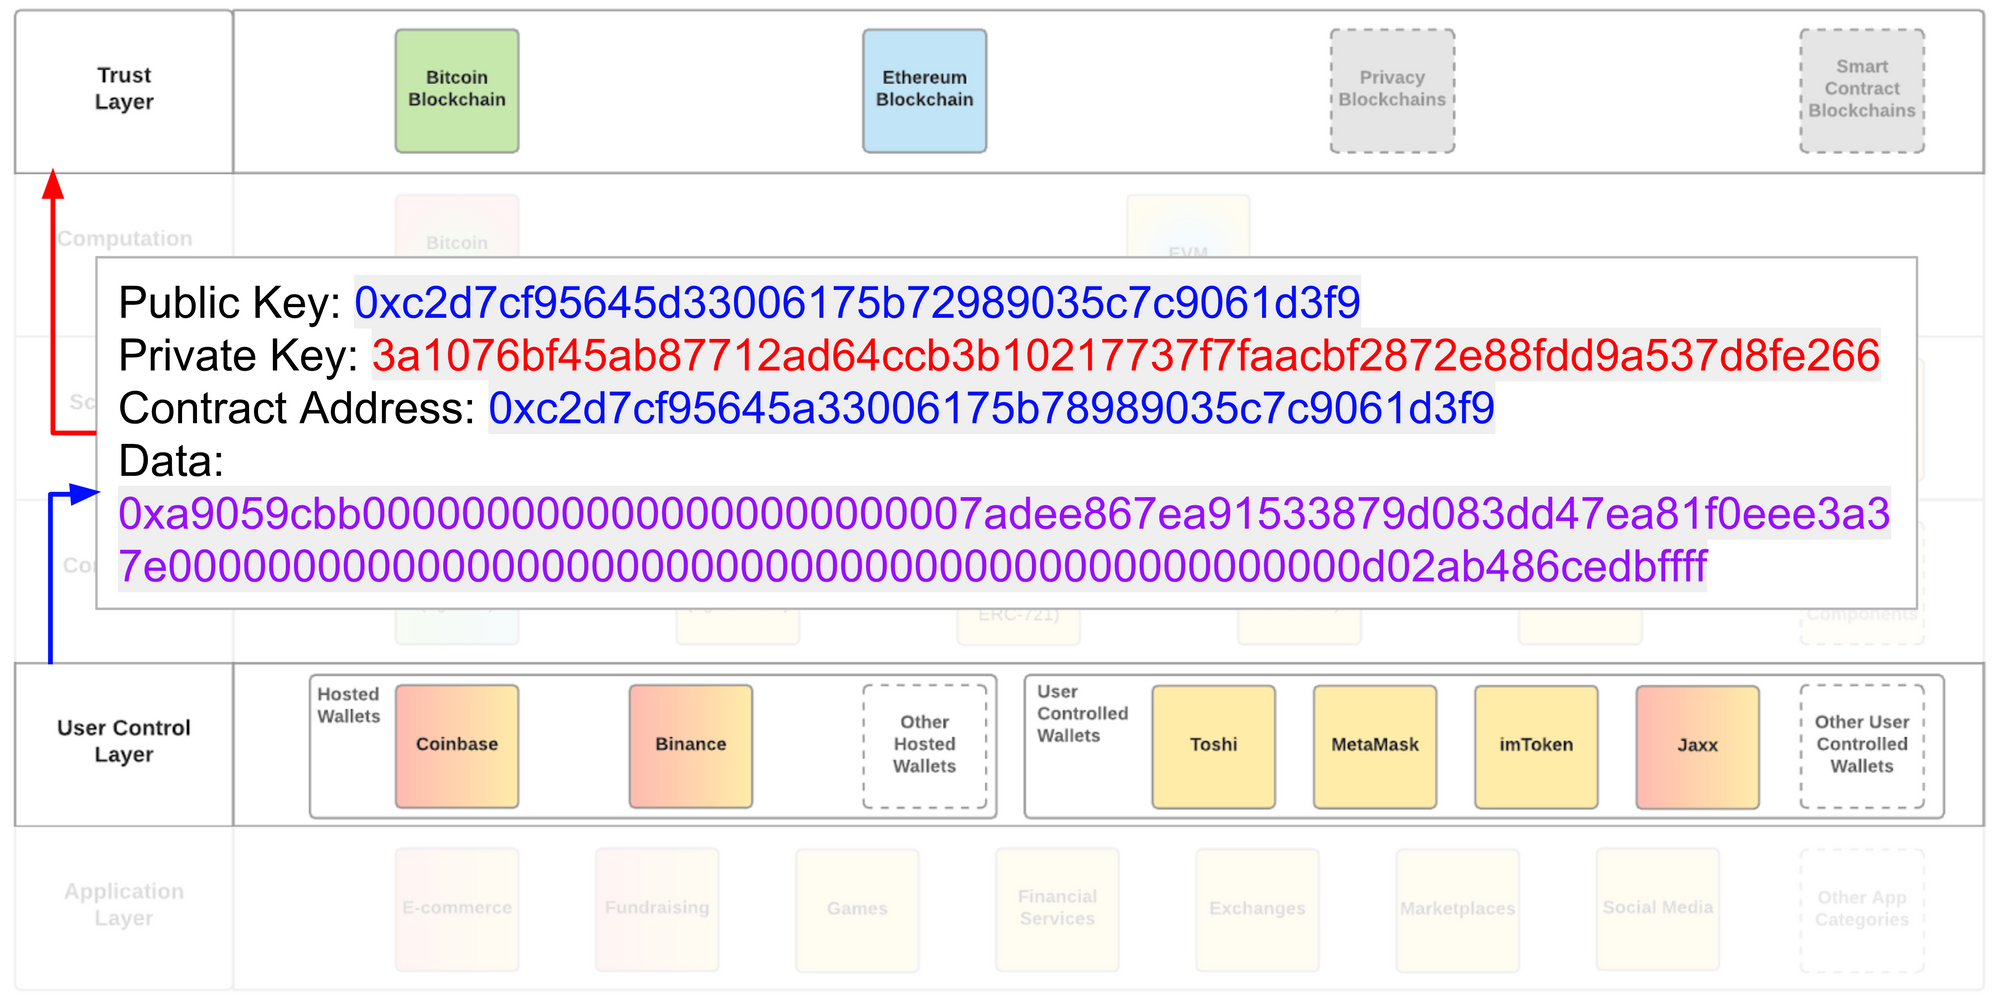The height and width of the screenshot is (1004, 2000).
Task: Click the first line of purple Data
Action: point(1004,514)
